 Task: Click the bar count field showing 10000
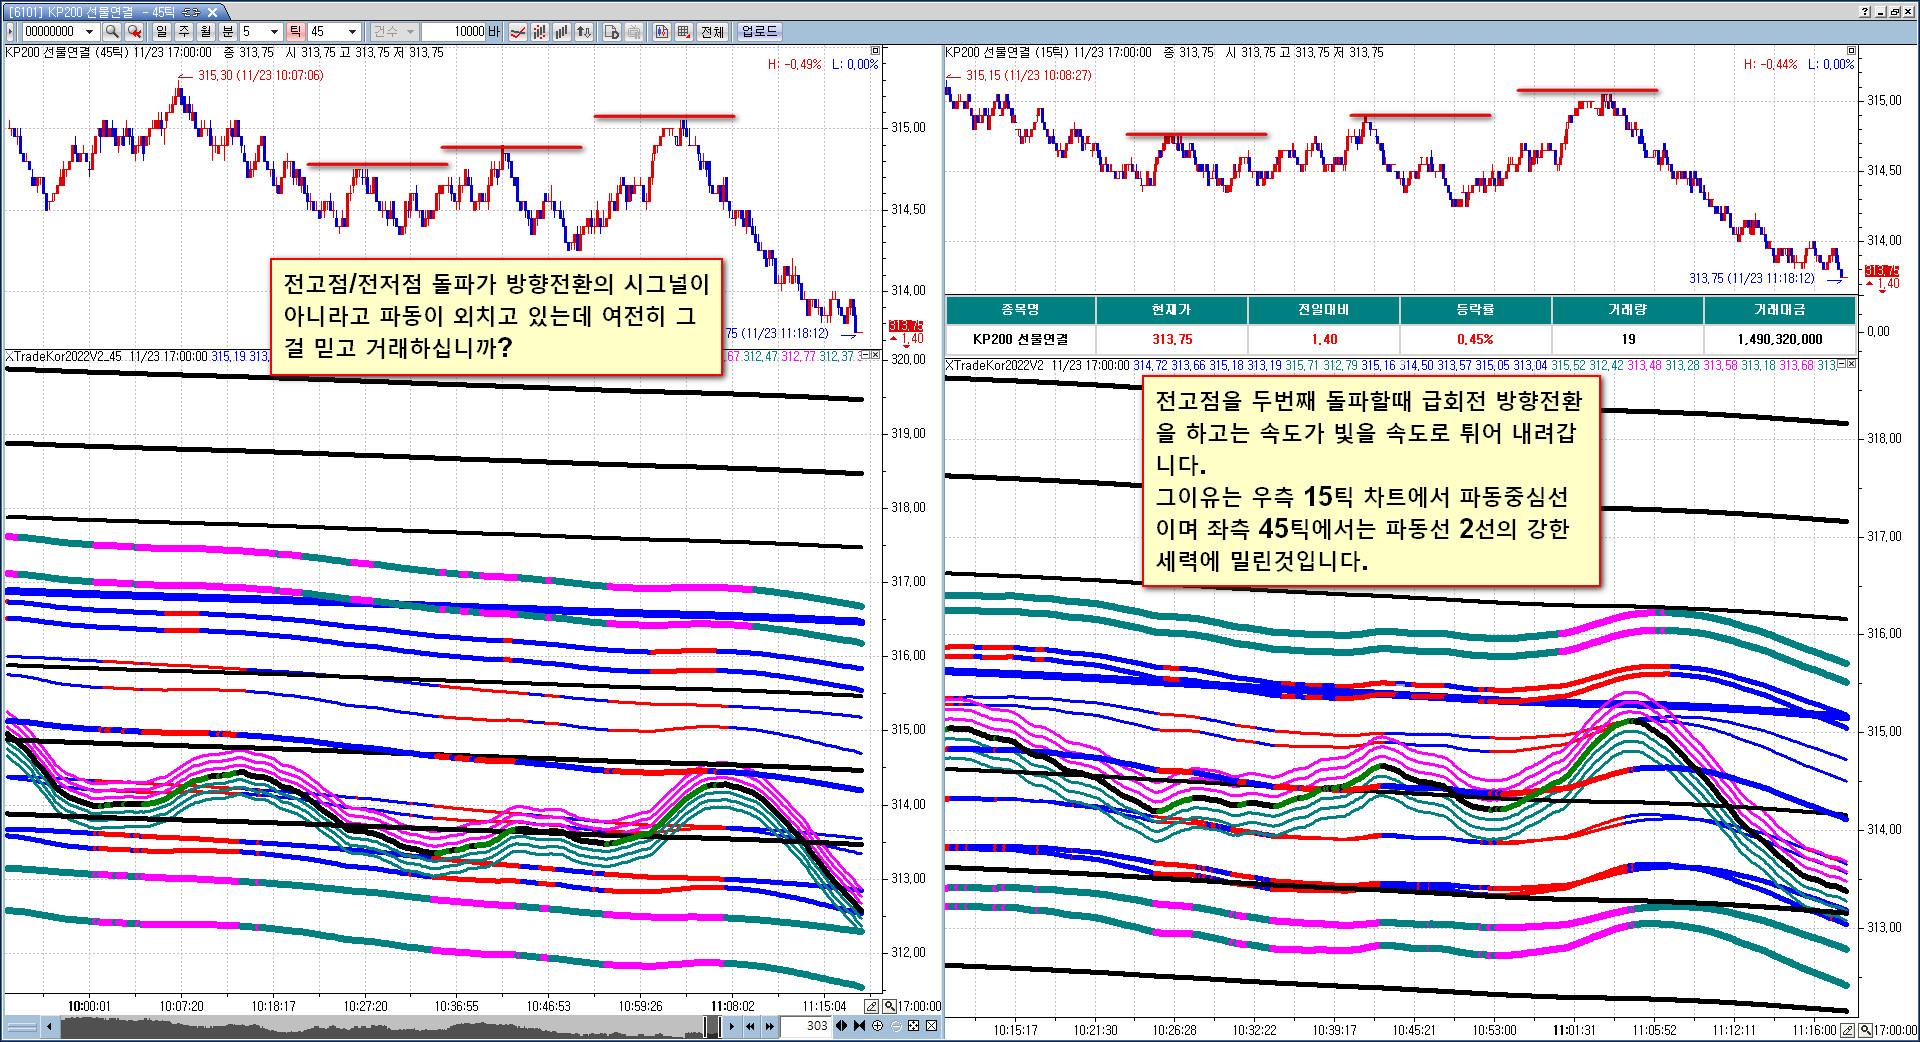tap(454, 32)
